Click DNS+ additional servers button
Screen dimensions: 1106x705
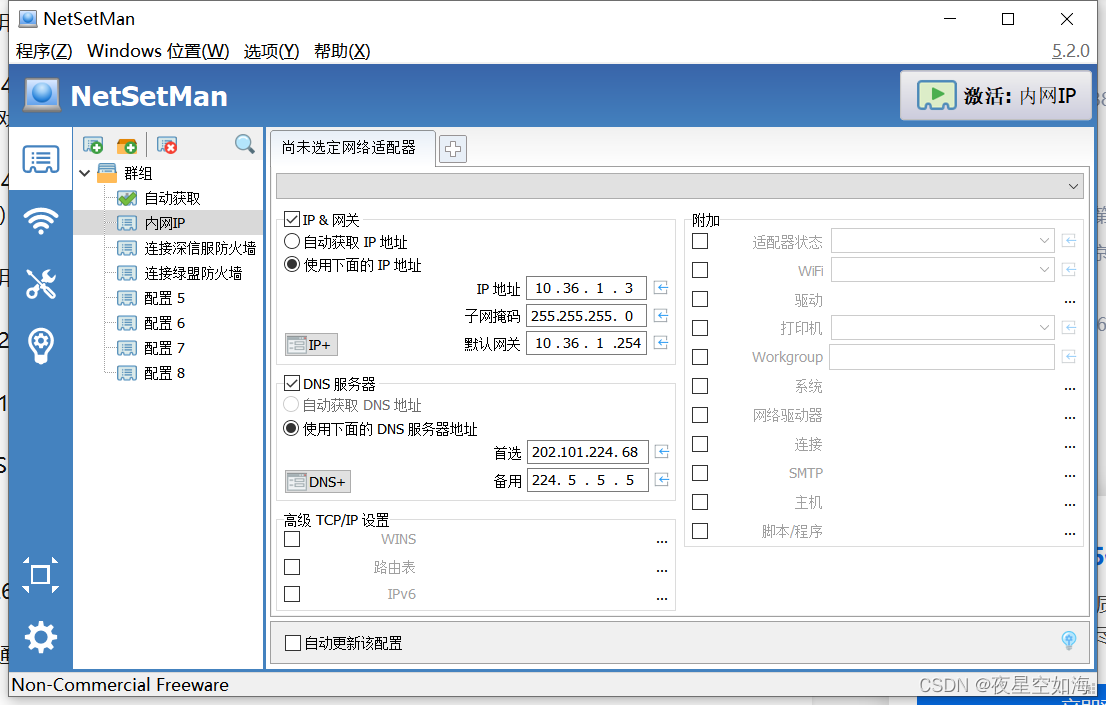(x=317, y=482)
